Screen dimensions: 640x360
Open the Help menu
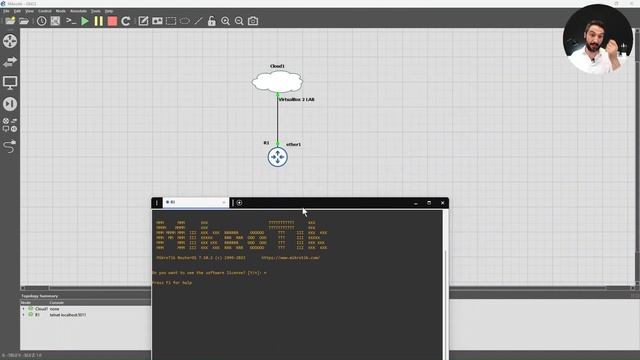pos(109,11)
